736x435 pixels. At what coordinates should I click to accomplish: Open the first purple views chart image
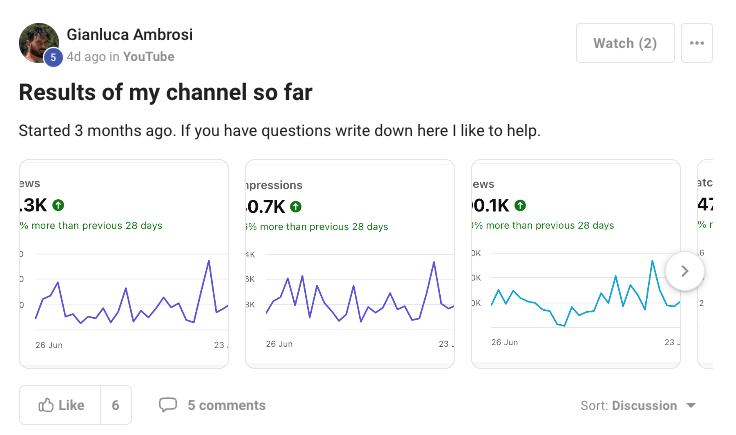click(124, 264)
